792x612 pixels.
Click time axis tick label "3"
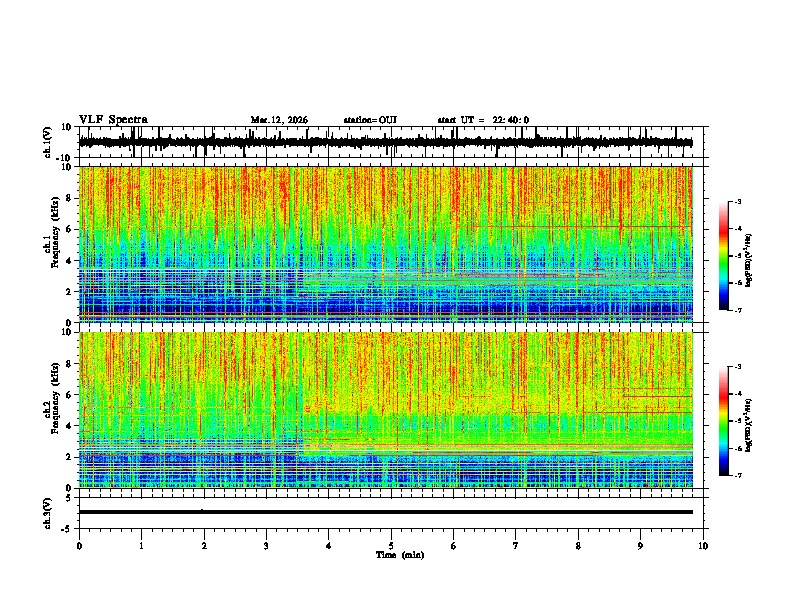click(x=266, y=546)
